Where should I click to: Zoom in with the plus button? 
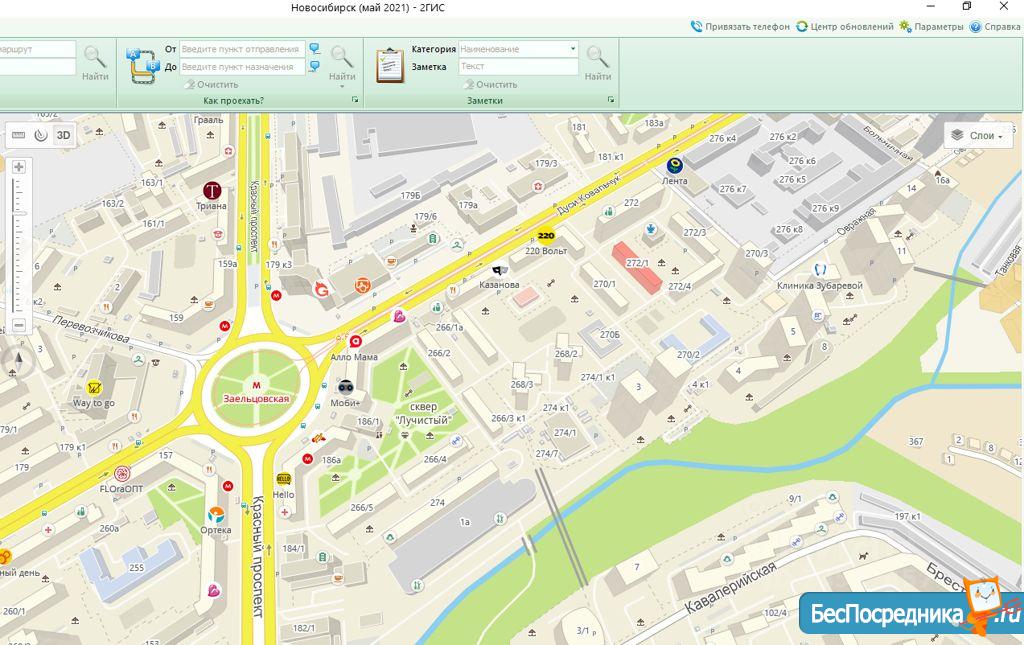18,167
